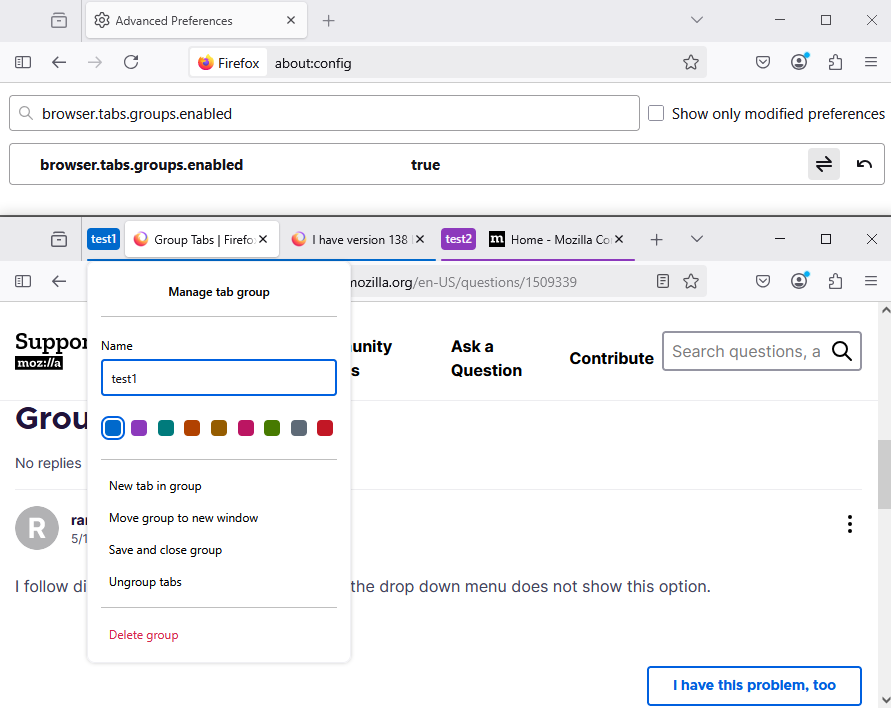Open a new tab in the lower window
The height and width of the screenshot is (708, 891).
point(656,240)
